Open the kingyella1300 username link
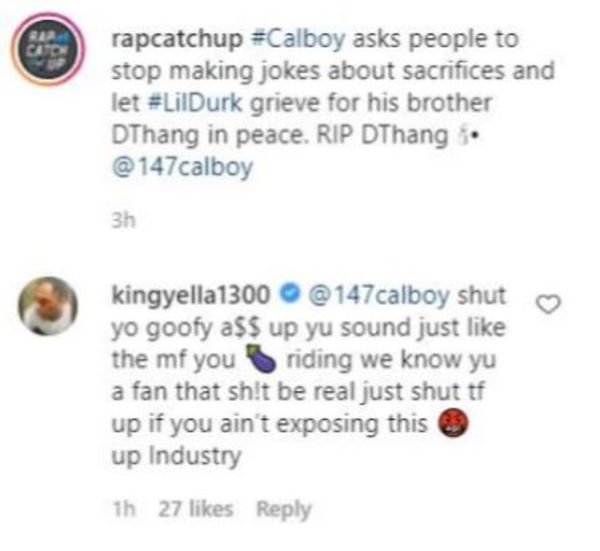Image resolution: width=600 pixels, height=551 pixels. click(191, 296)
